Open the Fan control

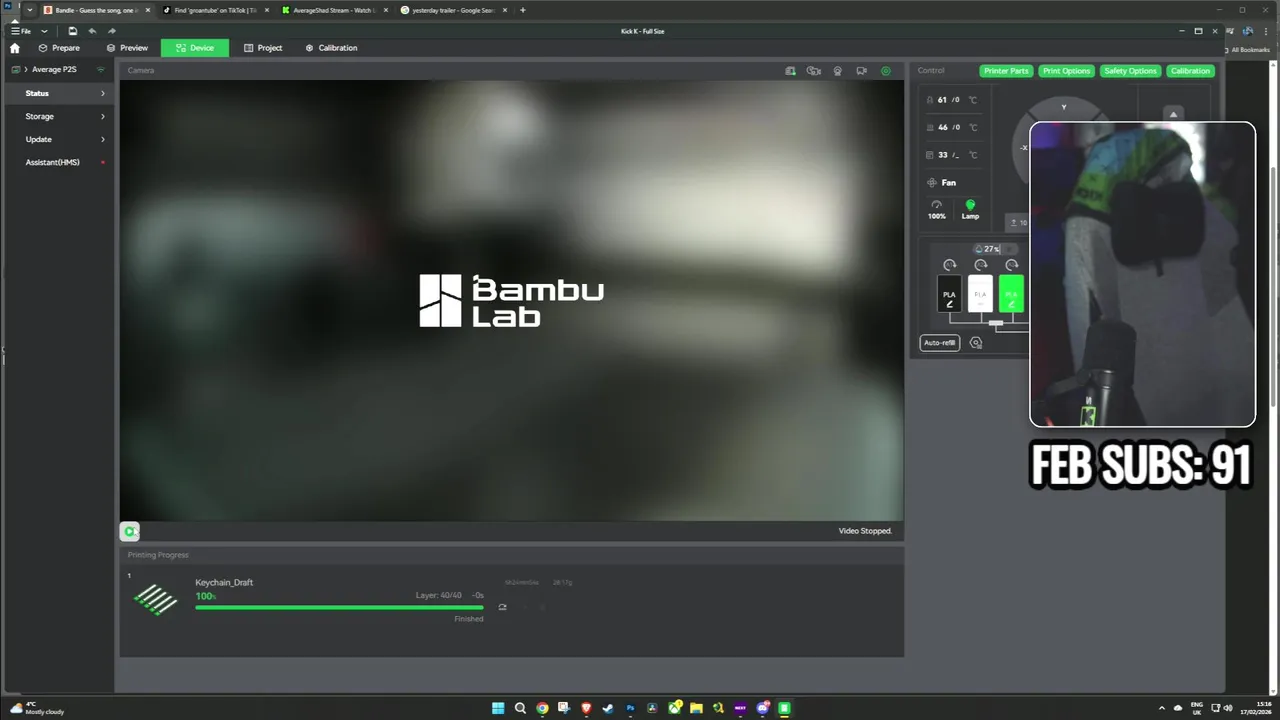point(942,183)
